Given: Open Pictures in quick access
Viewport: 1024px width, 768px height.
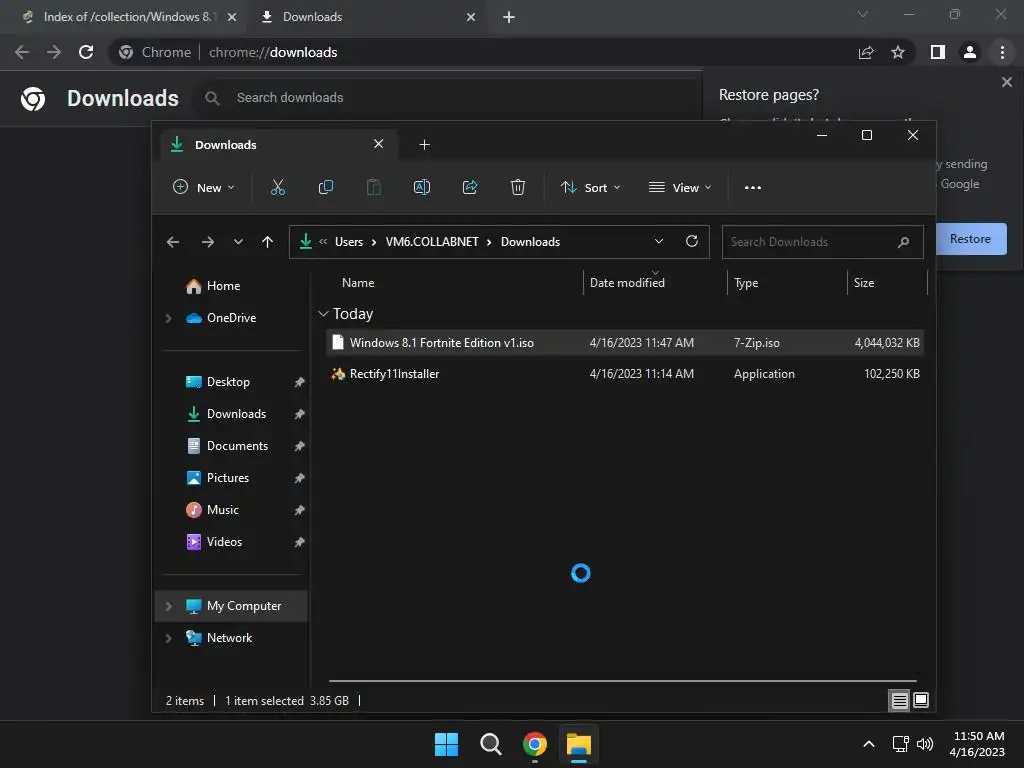Looking at the screenshot, I should (x=227, y=478).
